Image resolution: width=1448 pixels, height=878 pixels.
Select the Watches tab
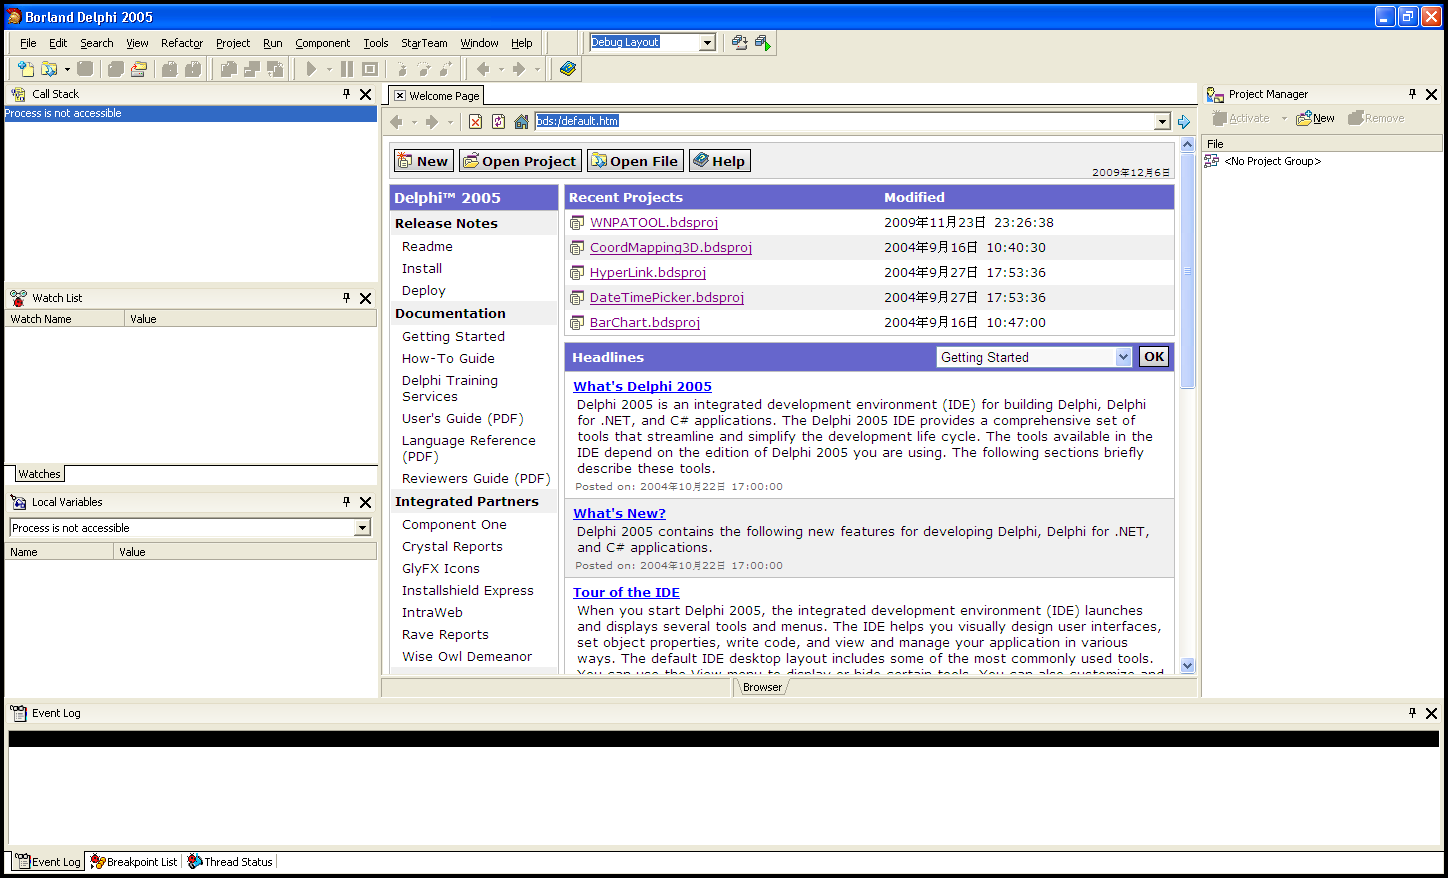[x=40, y=474]
